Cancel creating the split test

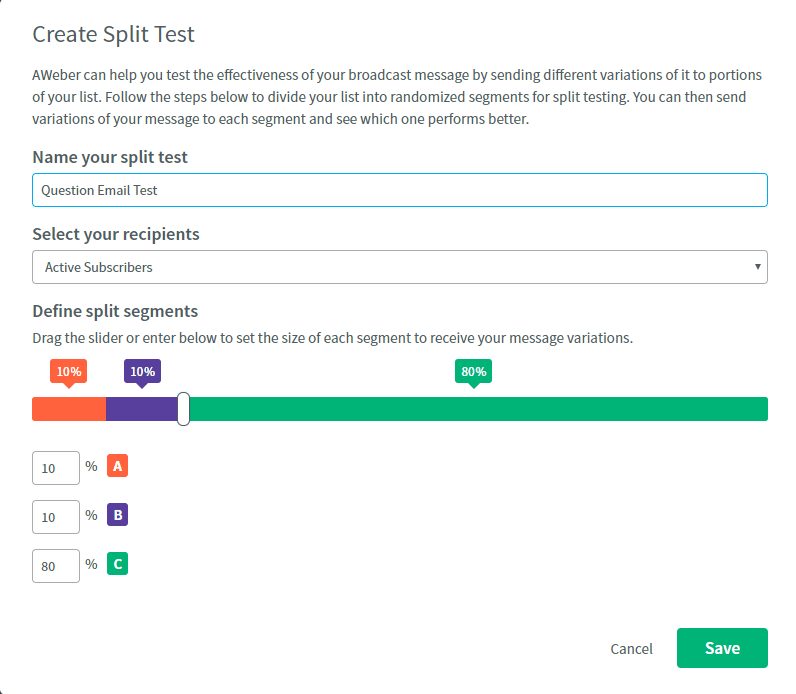pos(632,649)
